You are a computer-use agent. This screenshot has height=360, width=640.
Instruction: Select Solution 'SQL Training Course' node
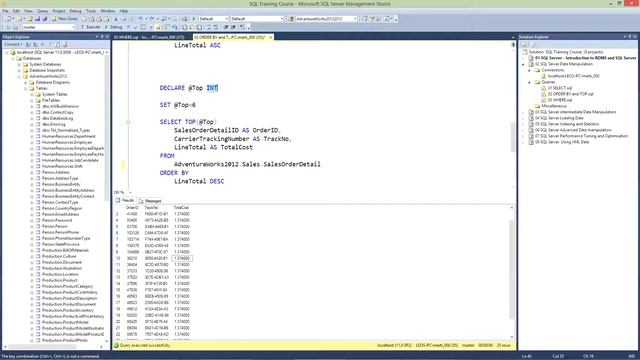(563, 52)
